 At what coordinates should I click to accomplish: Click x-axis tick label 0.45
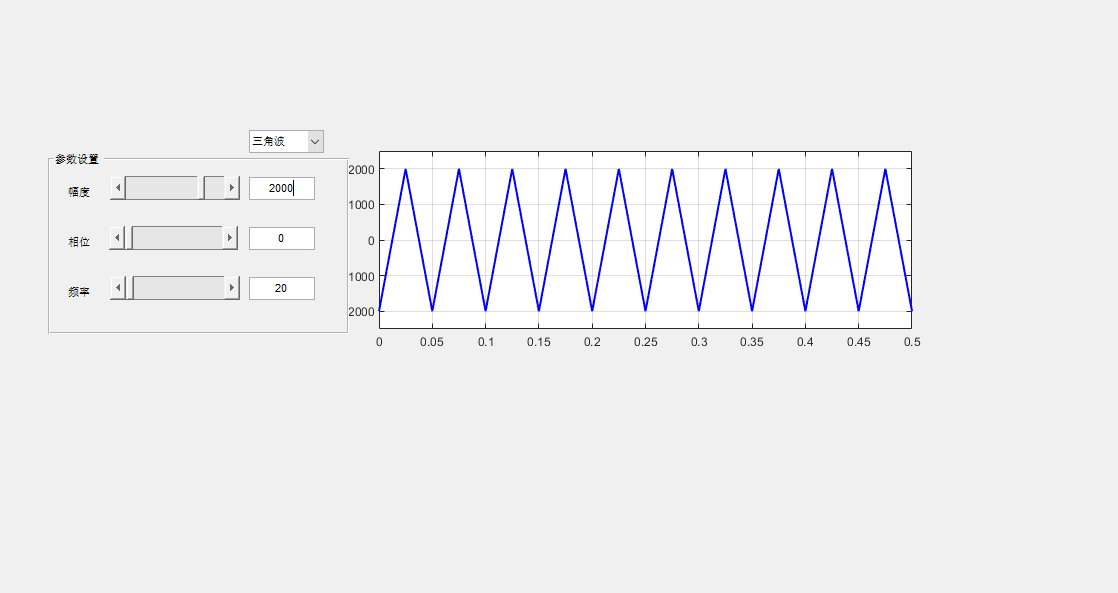(859, 342)
